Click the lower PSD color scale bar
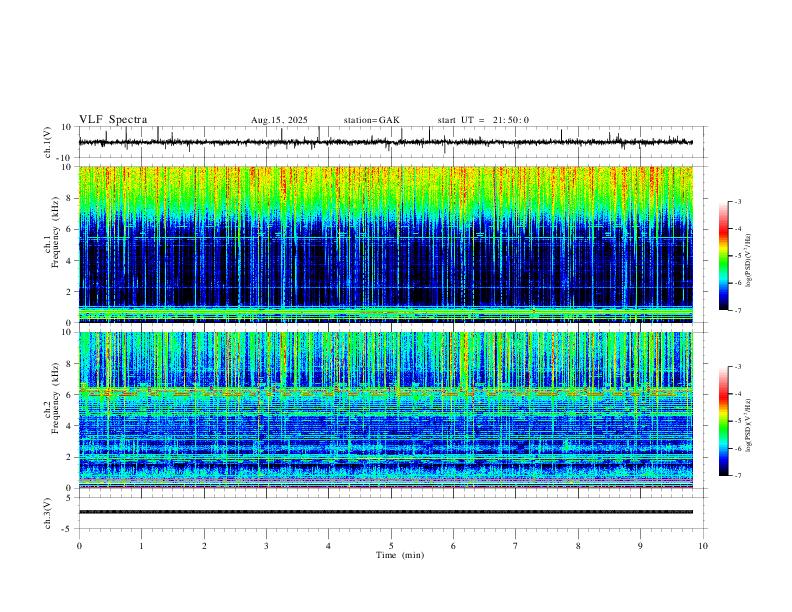 [x=724, y=421]
